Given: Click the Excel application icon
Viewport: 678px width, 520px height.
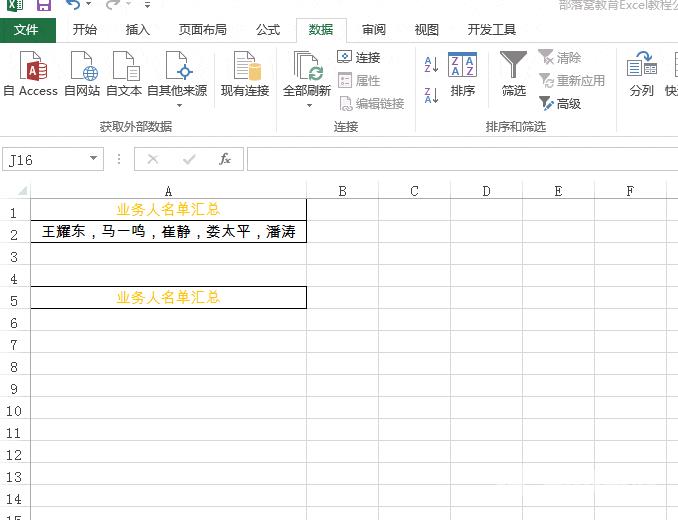Looking at the screenshot, I should pyautogui.click(x=15, y=5).
